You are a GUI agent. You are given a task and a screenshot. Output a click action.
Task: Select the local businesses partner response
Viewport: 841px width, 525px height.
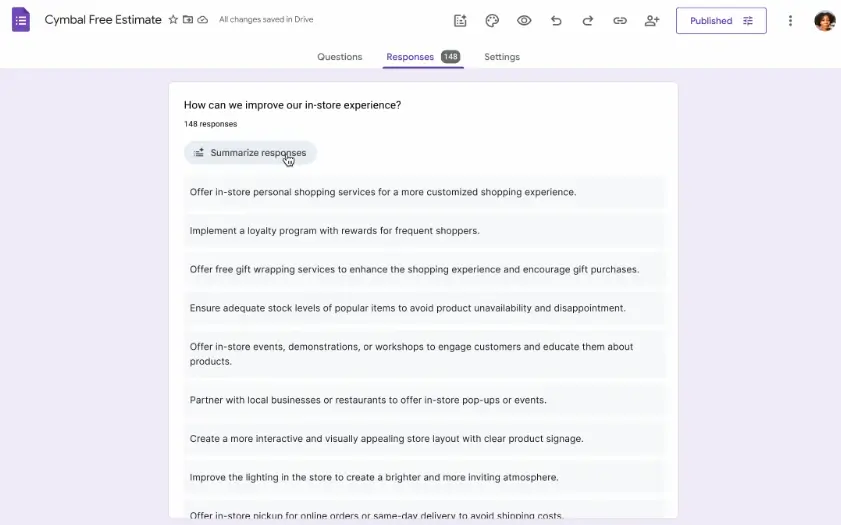coord(425,400)
